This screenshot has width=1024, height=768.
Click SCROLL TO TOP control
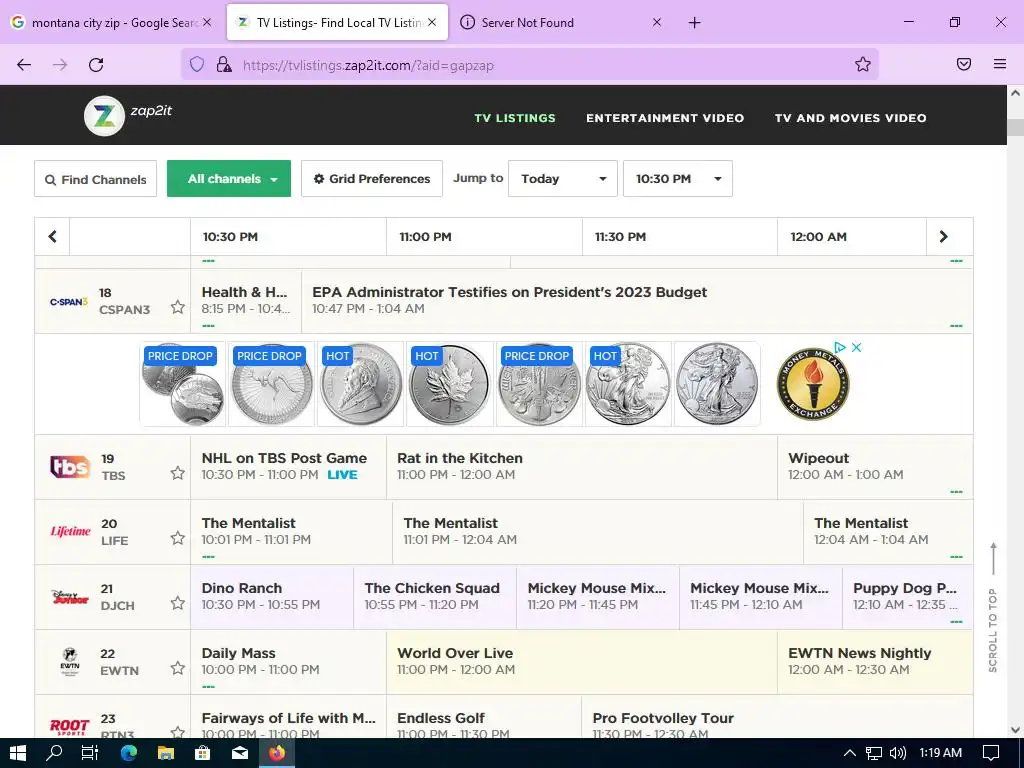tap(993, 607)
